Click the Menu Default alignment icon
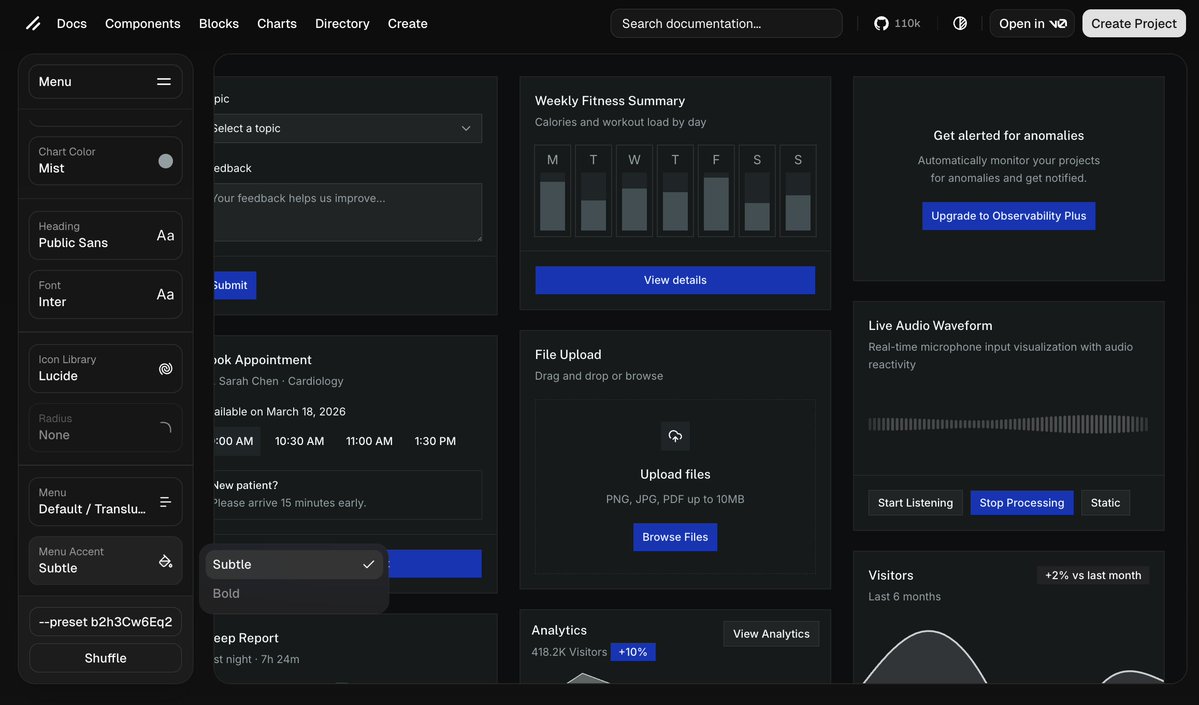The width and height of the screenshot is (1199, 705). click(165, 502)
